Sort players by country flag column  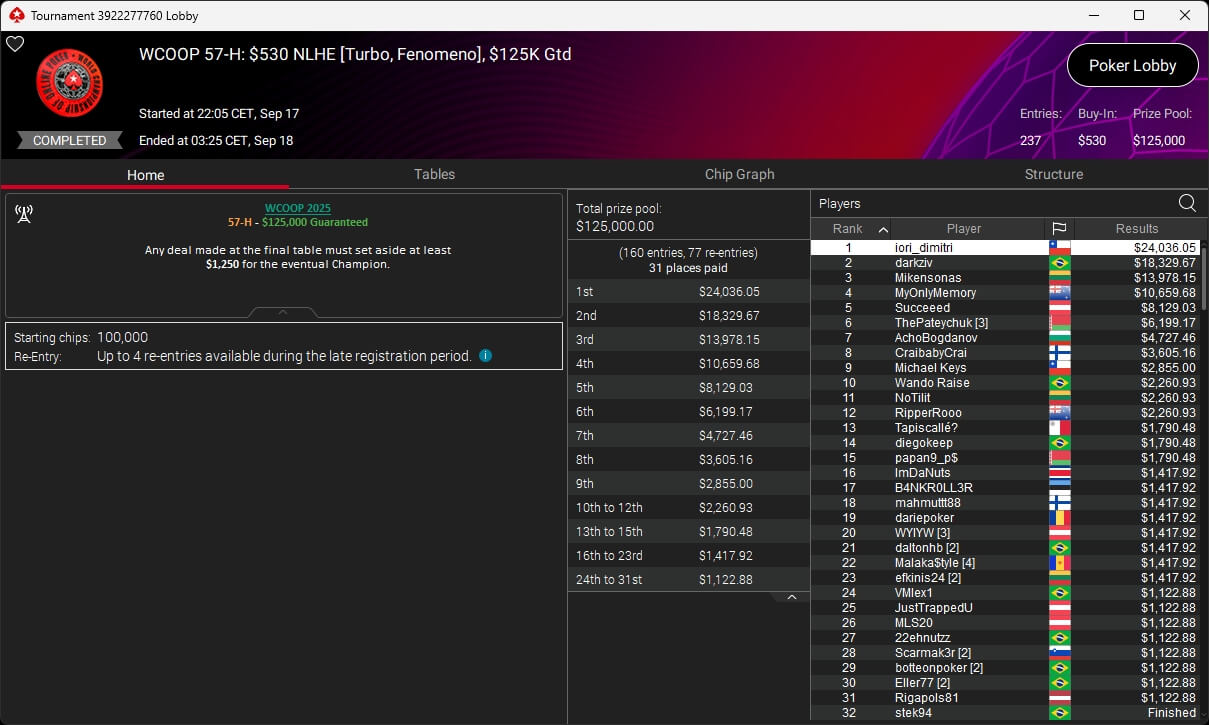coord(1059,229)
